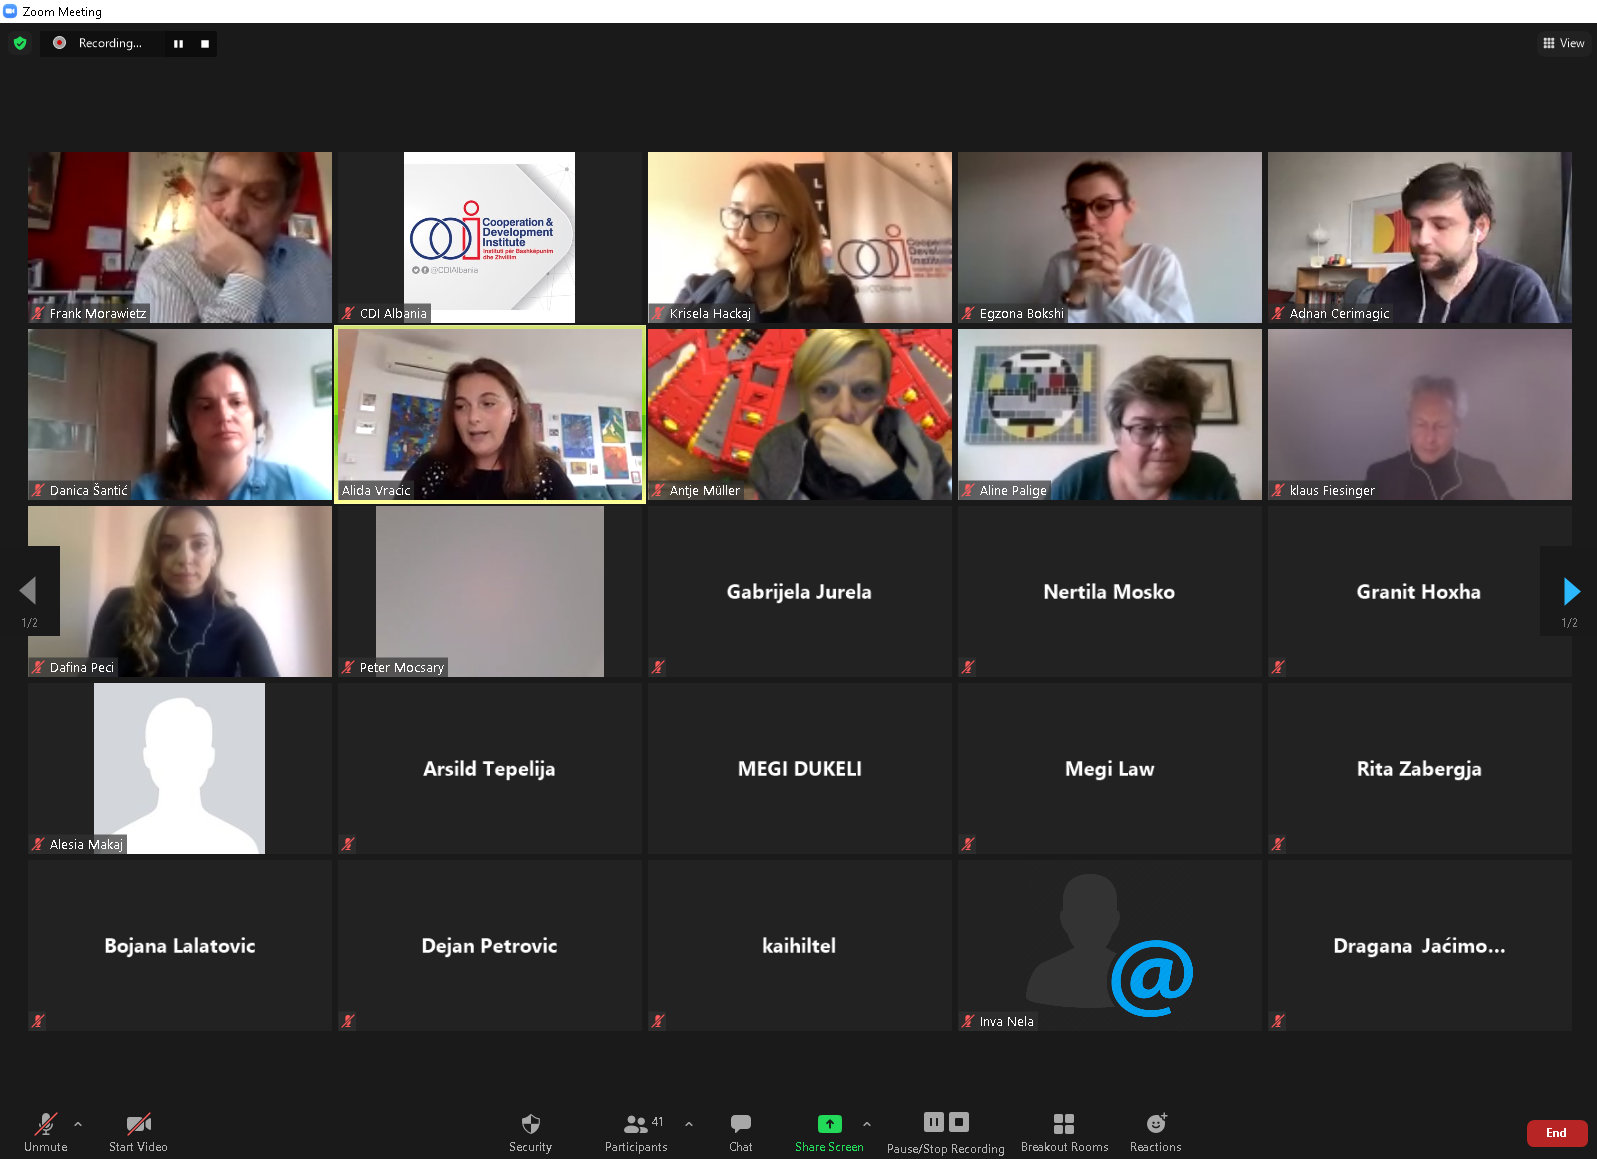Click the red End button

coord(1556,1133)
